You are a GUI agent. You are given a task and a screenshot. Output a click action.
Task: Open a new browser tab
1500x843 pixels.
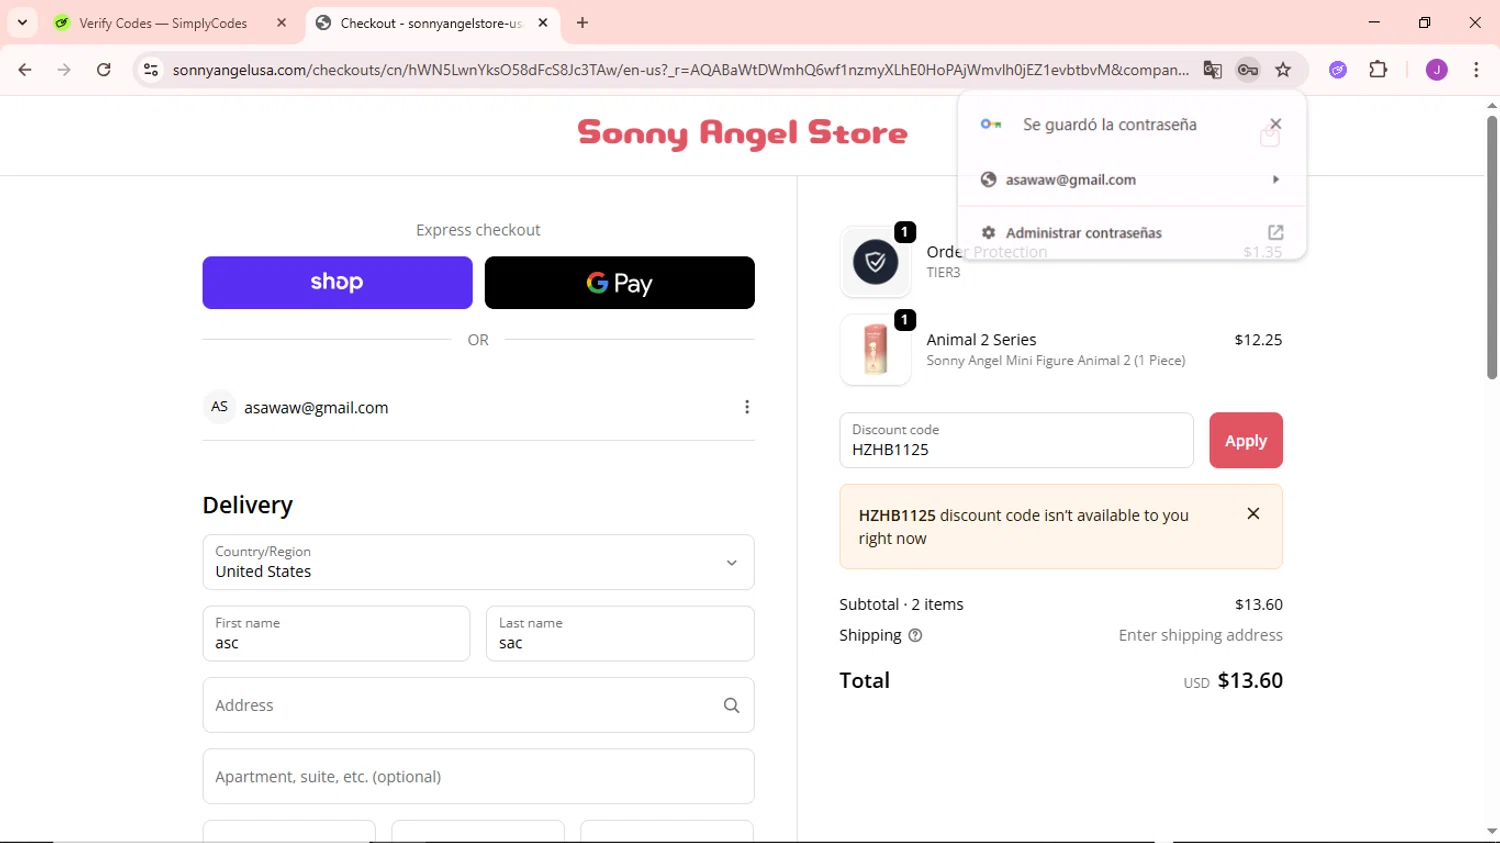[583, 23]
